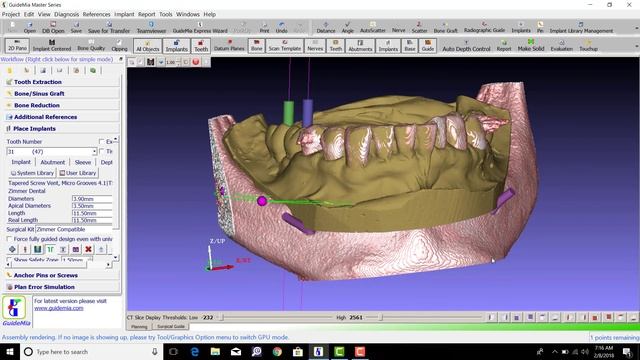Click the red X delete implant icon
This screenshot has width=640, height=360.
point(88,249)
